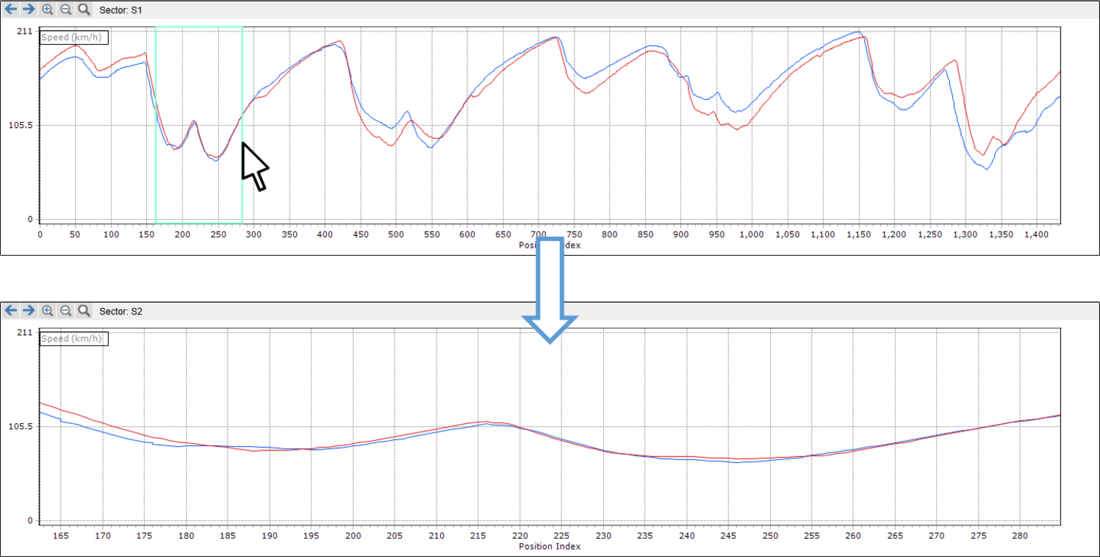Click the 165 tick label on S2 x-axis
This screenshot has width=1100, height=557.
[x=61, y=536]
